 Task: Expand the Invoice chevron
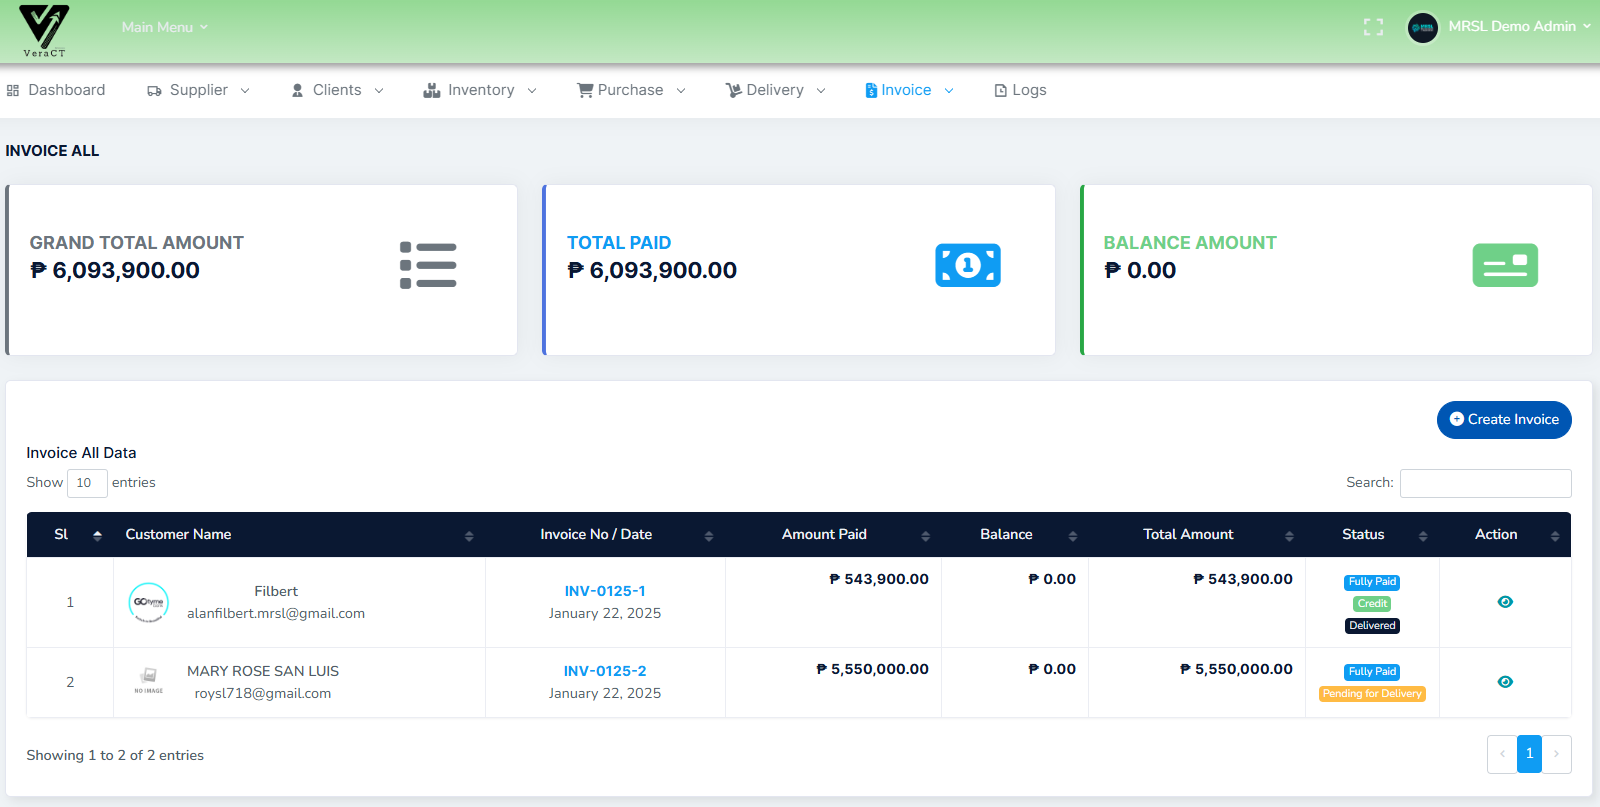(949, 91)
